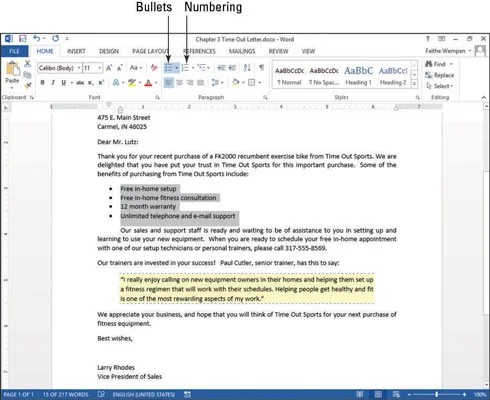Switch to the INSERT ribbon tab

coord(76,51)
